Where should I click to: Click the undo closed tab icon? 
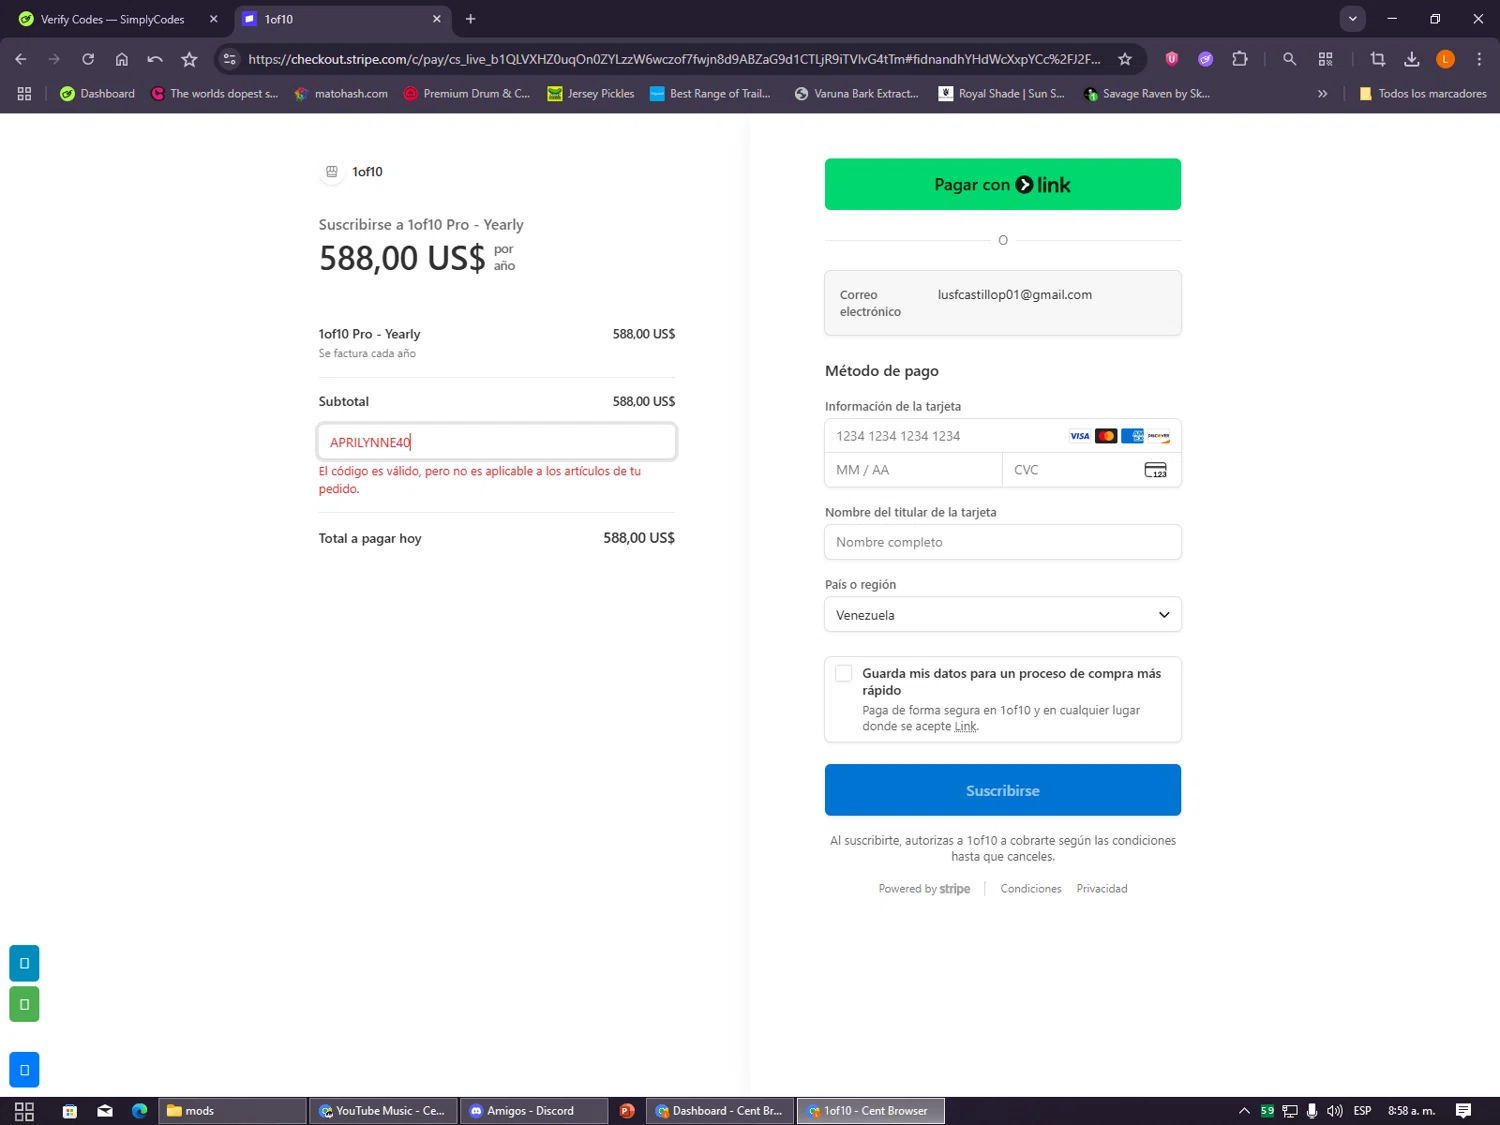(x=155, y=59)
